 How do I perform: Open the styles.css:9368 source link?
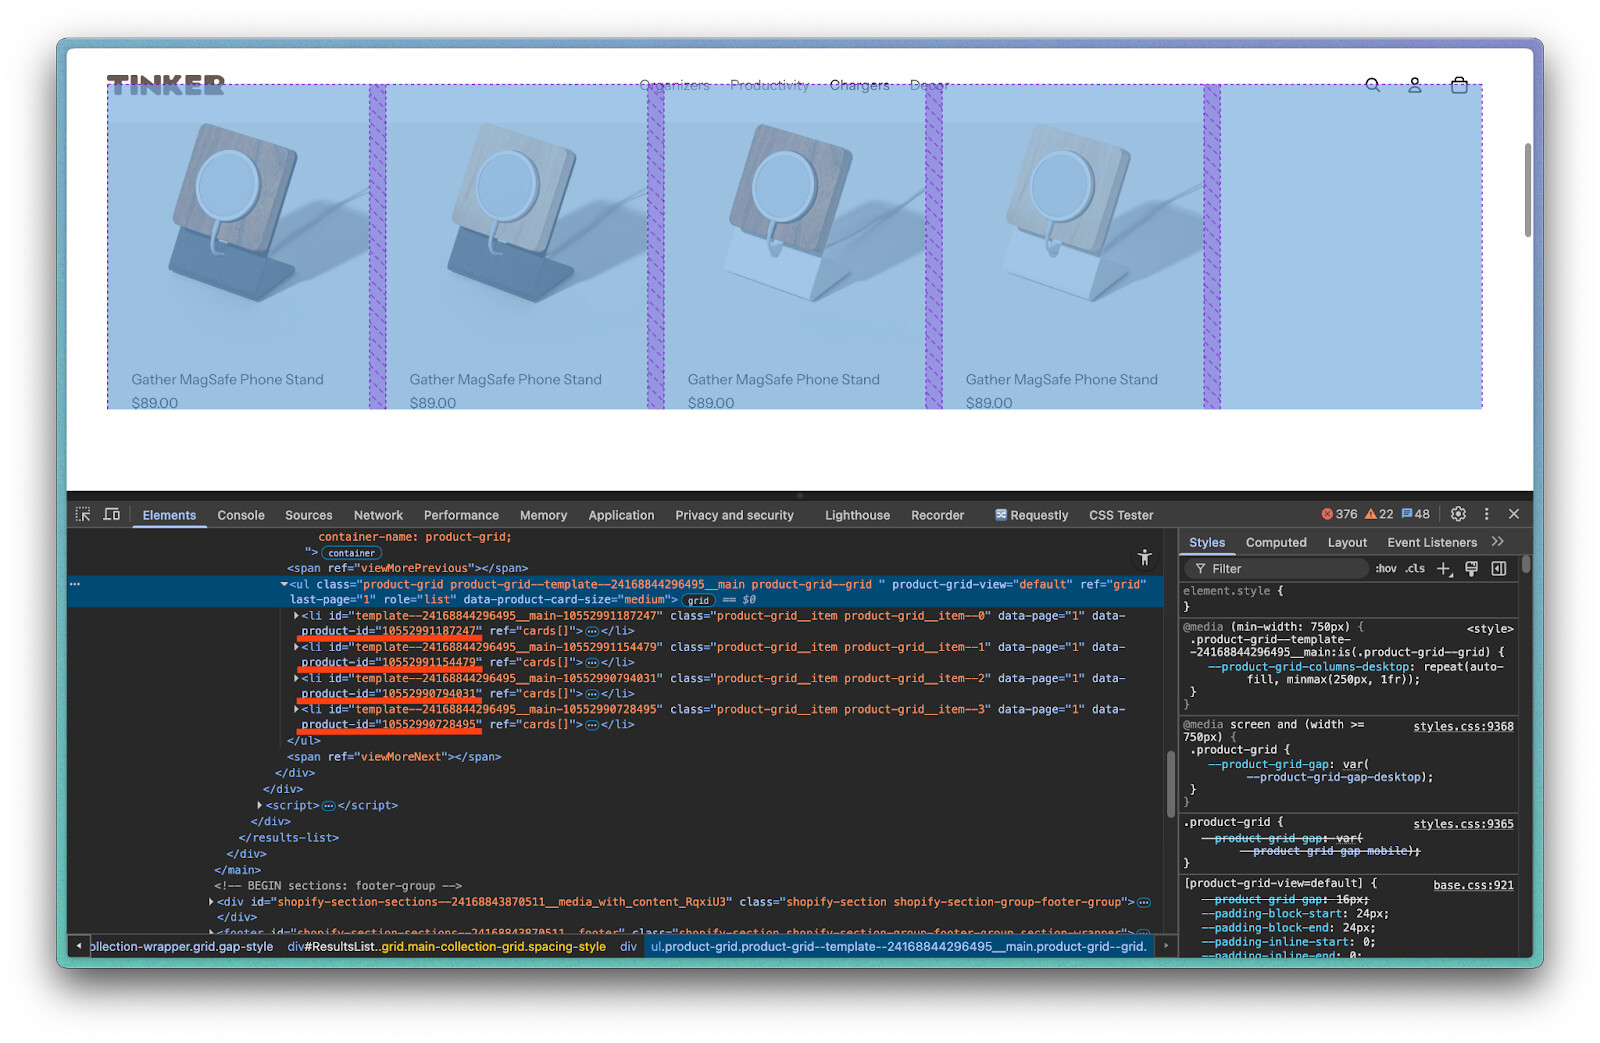[x=1463, y=727]
